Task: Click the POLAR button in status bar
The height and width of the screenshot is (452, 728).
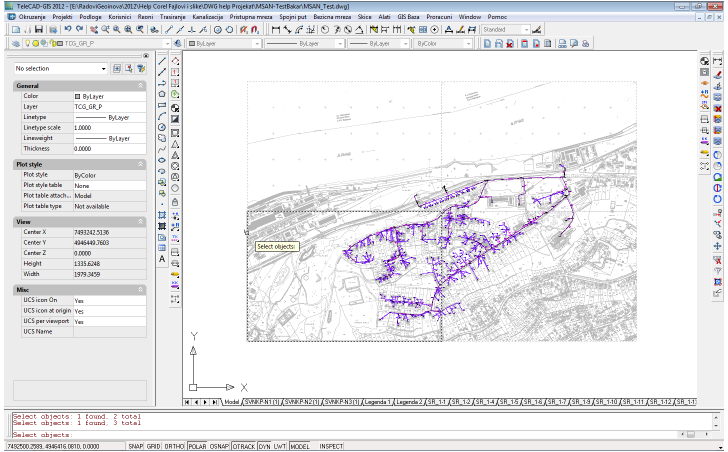Action: pos(198,446)
